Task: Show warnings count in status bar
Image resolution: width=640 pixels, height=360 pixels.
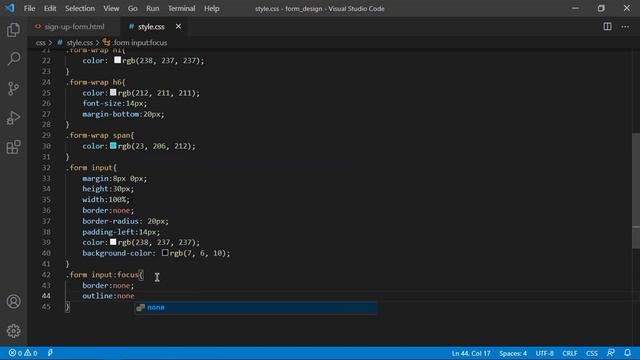Action: point(31,353)
